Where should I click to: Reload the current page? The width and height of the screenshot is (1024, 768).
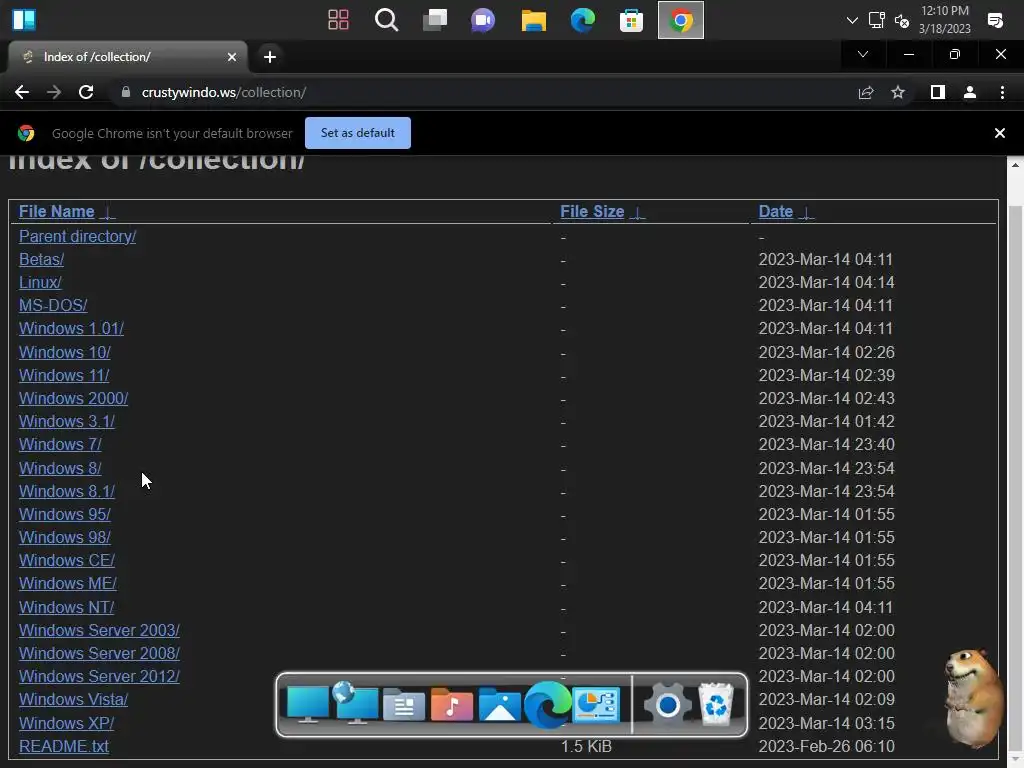pyautogui.click(x=86, y=92)
